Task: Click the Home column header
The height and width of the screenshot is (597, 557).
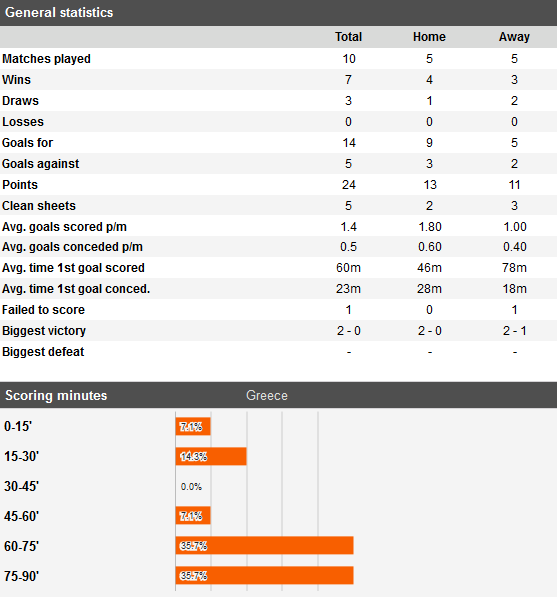Action: [429, 37]
